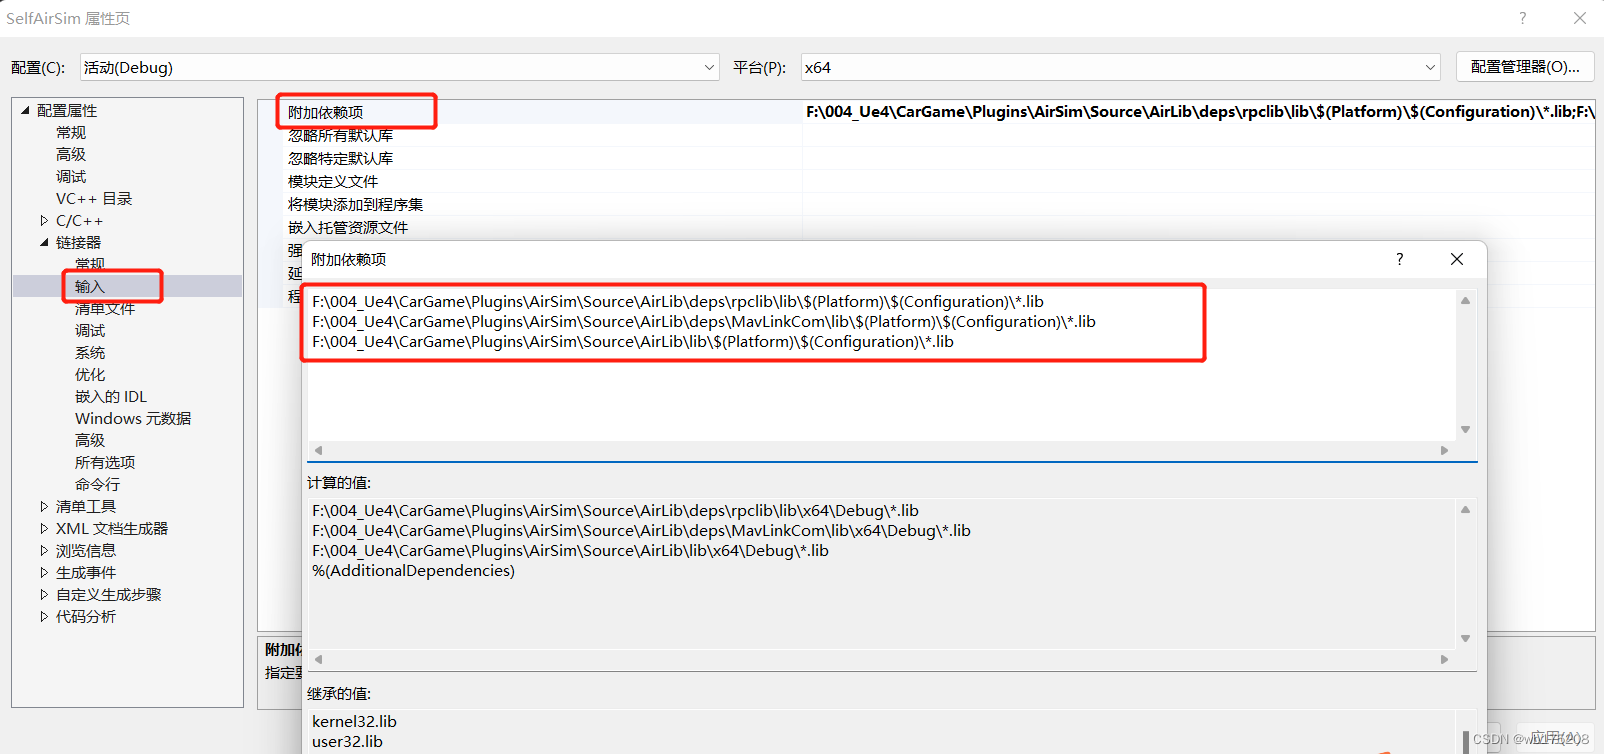Select the 嵌入的 IDL tree item
1604x754 pixels.
(x=111, y=396)
